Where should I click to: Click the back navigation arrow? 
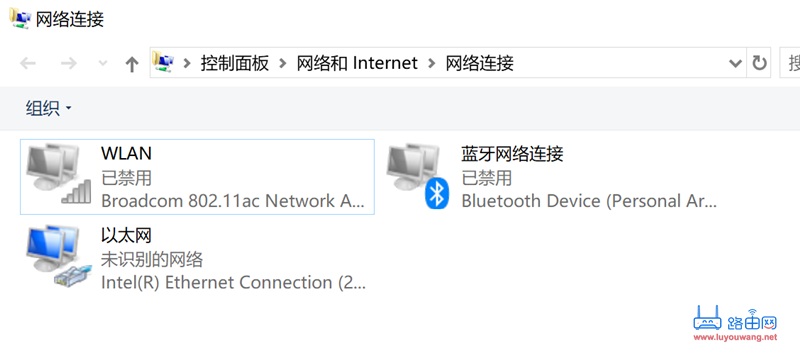click(x=28, y=63)
